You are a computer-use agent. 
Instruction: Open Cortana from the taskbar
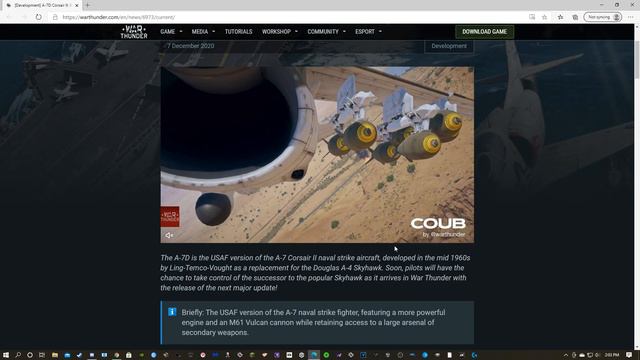click(30, 355)
